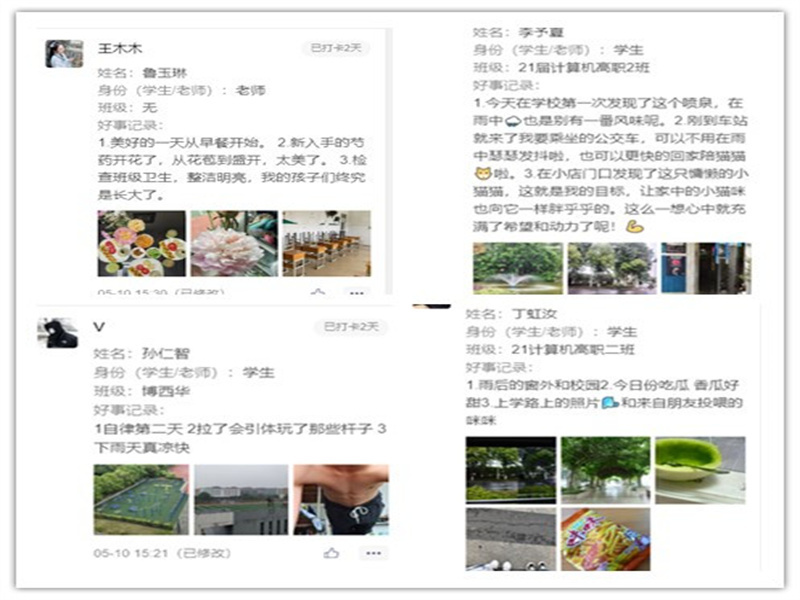Open 王木木's profile avatar
Image resolution: width=800 pixels, height=600 pixels.
pyautogui.click(x=64, y=53)
